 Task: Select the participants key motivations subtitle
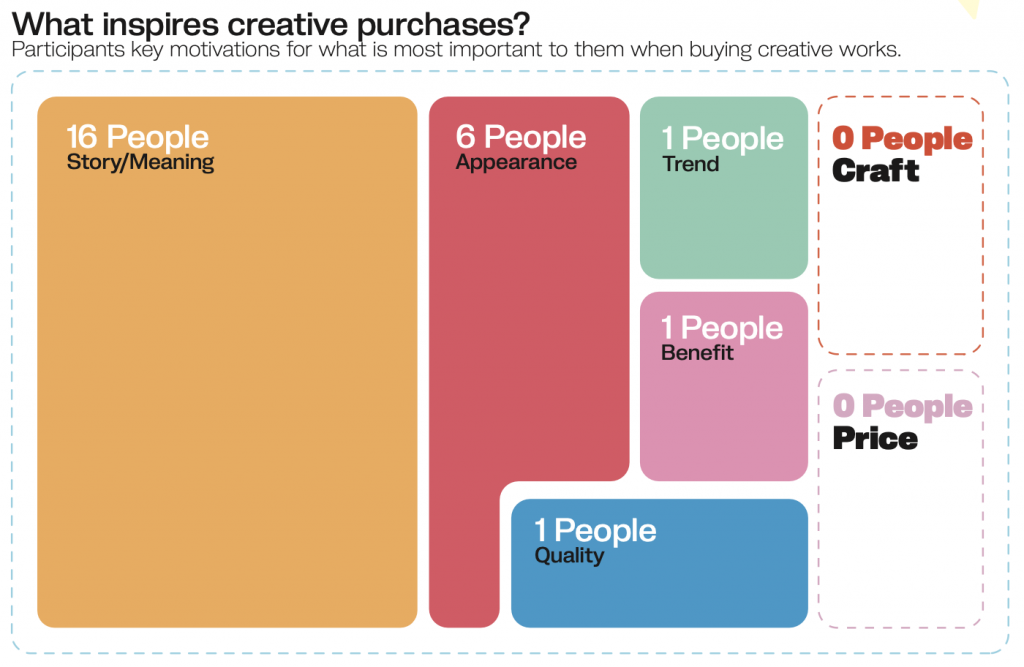[456, 50]
